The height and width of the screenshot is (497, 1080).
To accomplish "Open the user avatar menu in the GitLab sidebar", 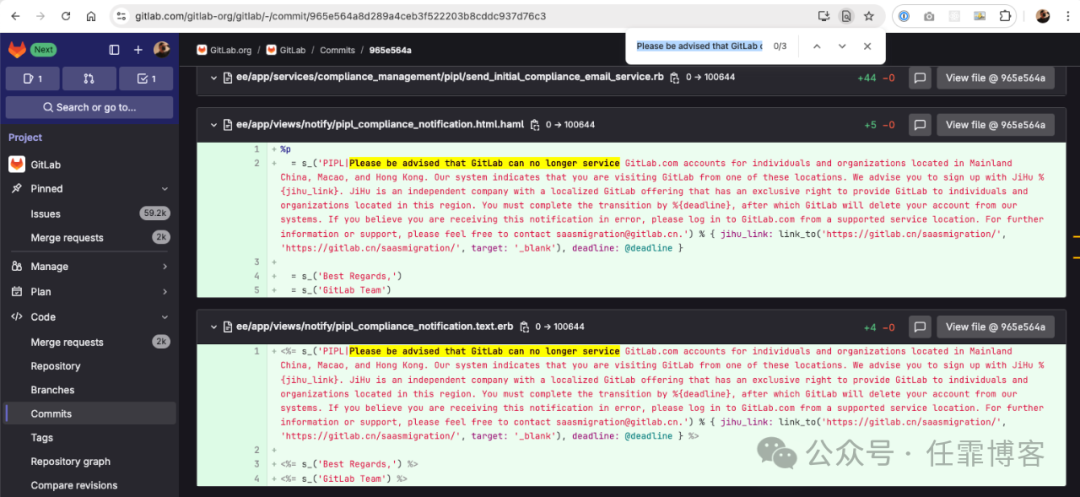I will (162, 49).
